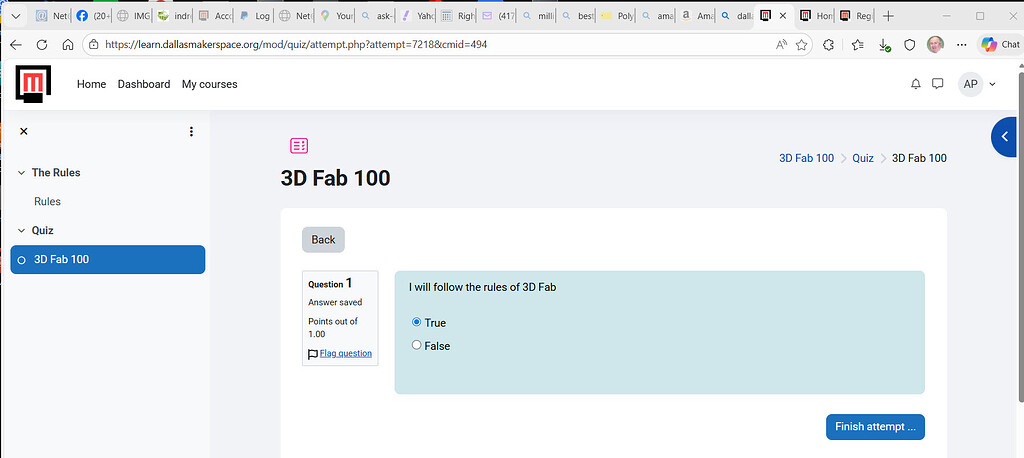This screenshot has height=458, width=1024.
Task: Collapse the Quiz section chevron
Action: coord(22,230)
